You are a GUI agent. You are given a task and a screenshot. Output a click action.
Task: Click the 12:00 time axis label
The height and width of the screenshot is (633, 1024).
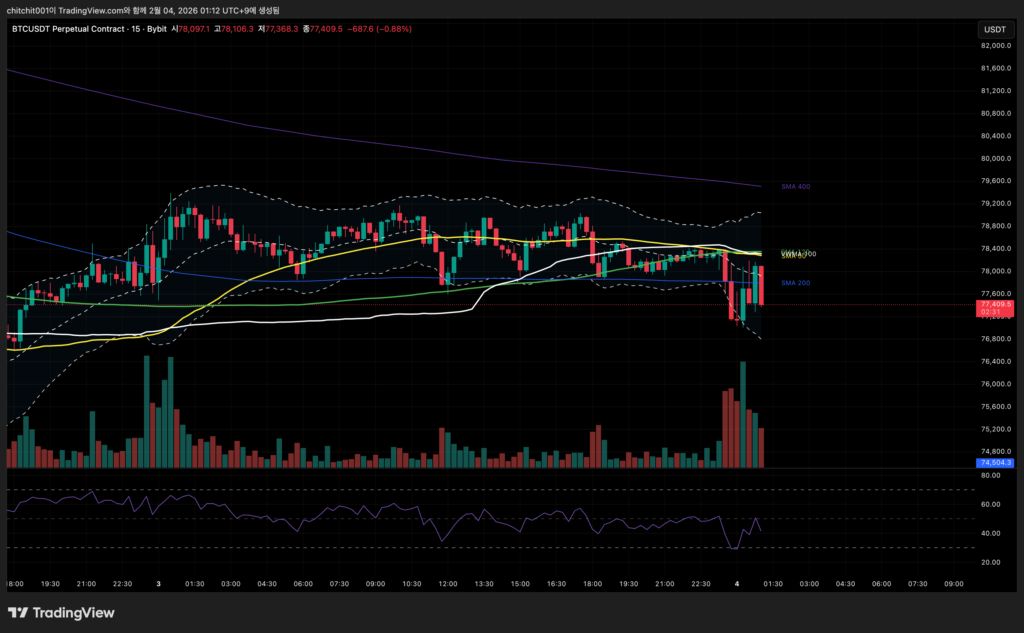pos(448,584)
